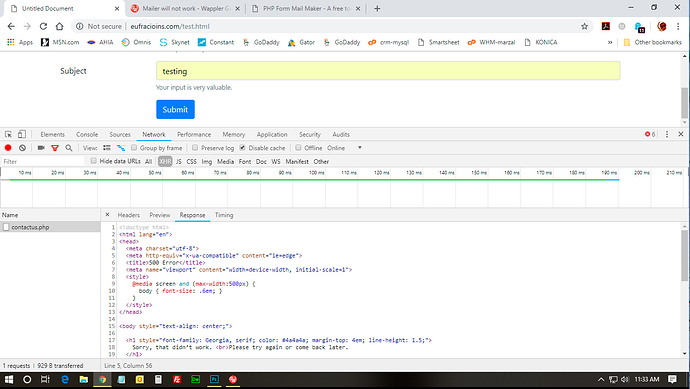Select the XHR filter button

165,161
